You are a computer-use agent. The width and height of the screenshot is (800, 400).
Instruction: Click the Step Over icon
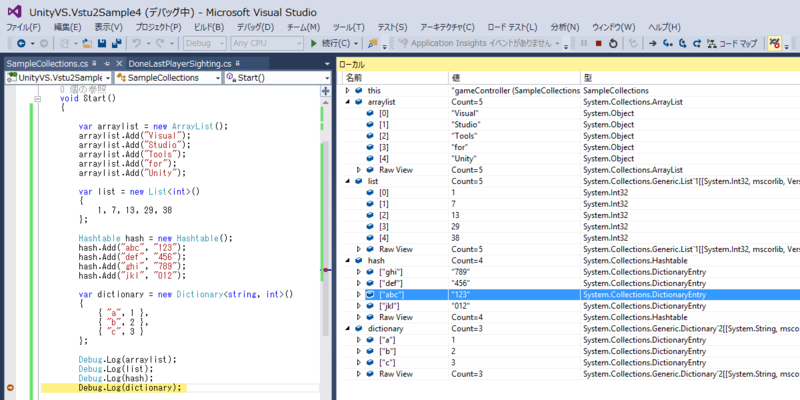[682, 44]
